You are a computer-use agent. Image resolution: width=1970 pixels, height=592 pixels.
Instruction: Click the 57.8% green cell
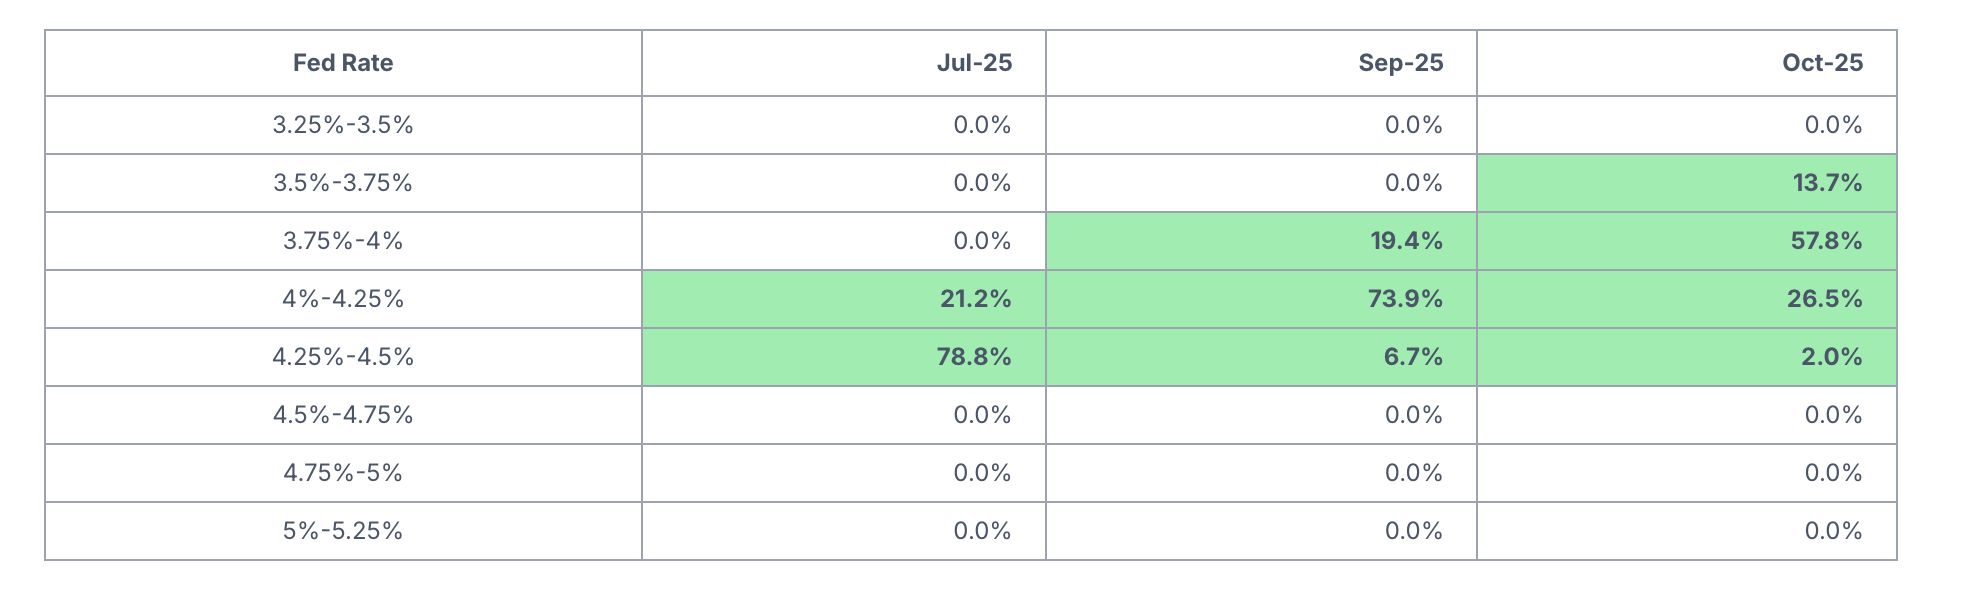(x=1826, y=241)
